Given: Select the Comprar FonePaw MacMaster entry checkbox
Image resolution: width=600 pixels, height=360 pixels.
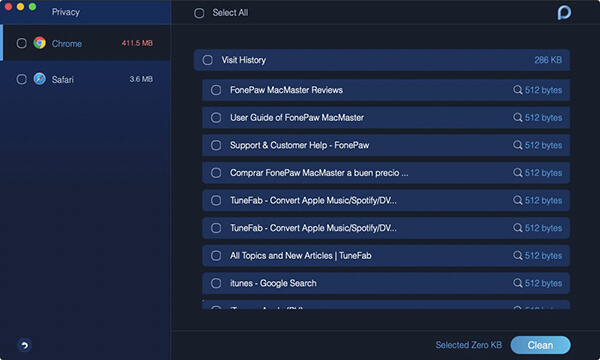Looking at the screenshot, I should pyautogui.click(x=216, y=173).
